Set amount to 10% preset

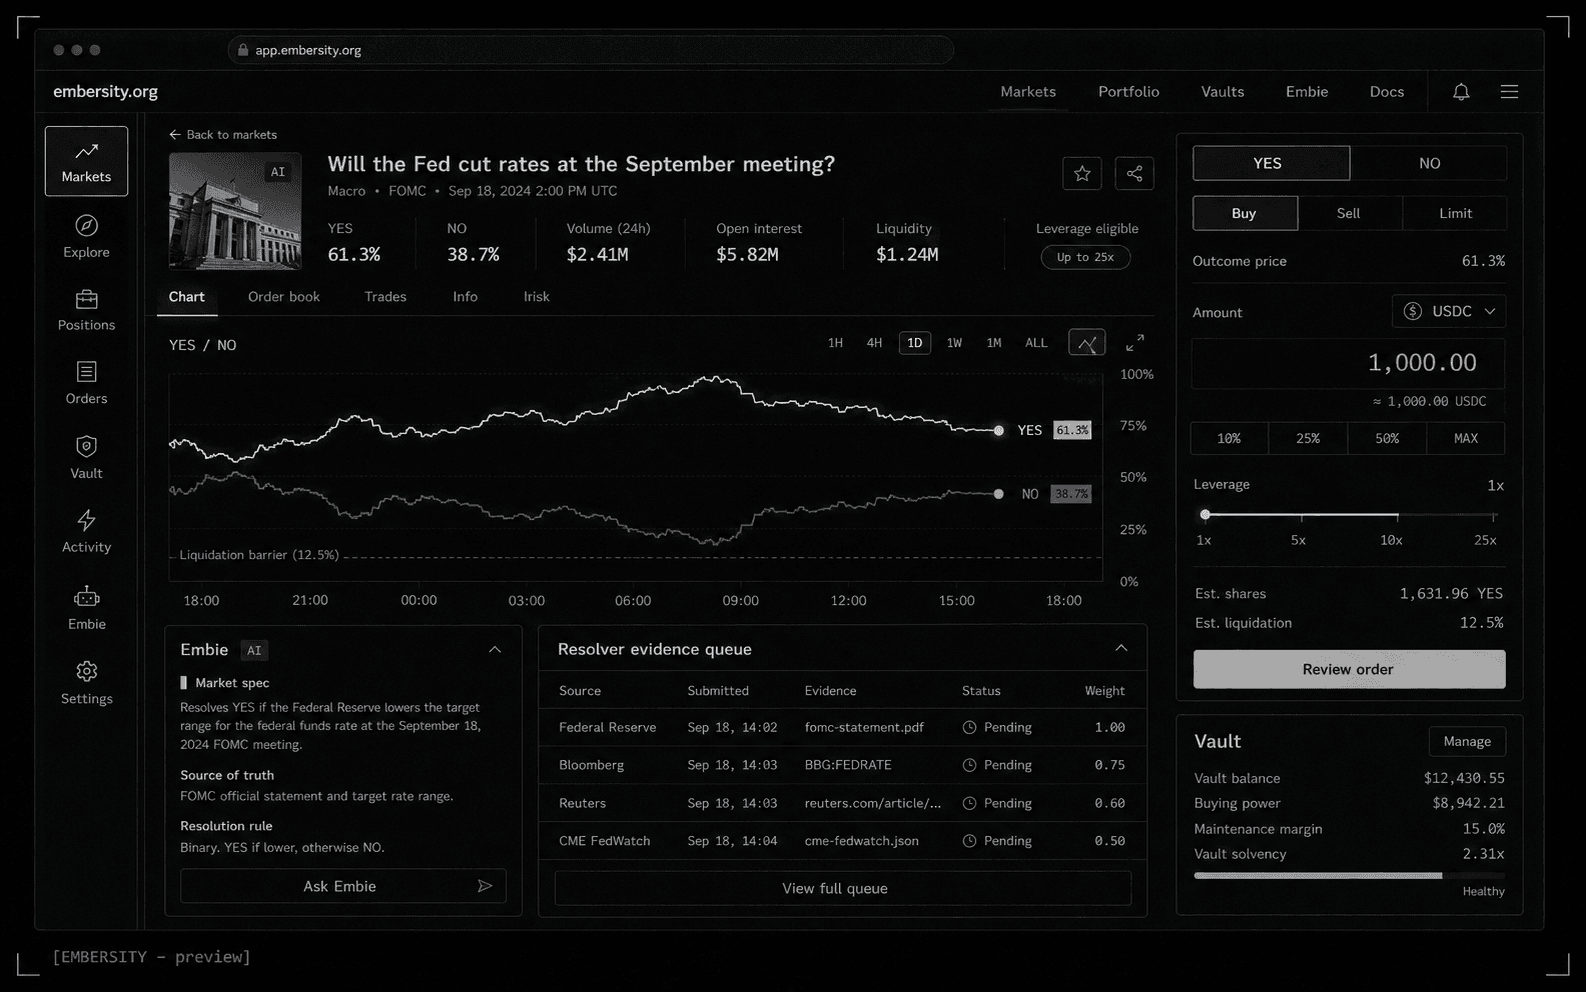pos(1229,439)
